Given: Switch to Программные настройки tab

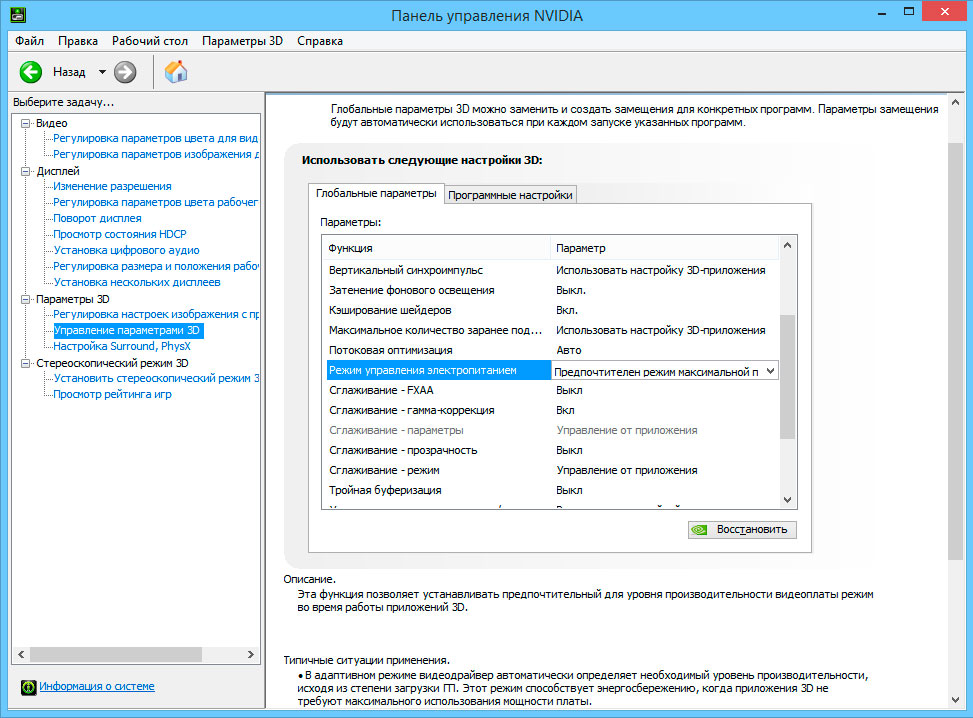Looking at the screenshot, I should (510, 195).
